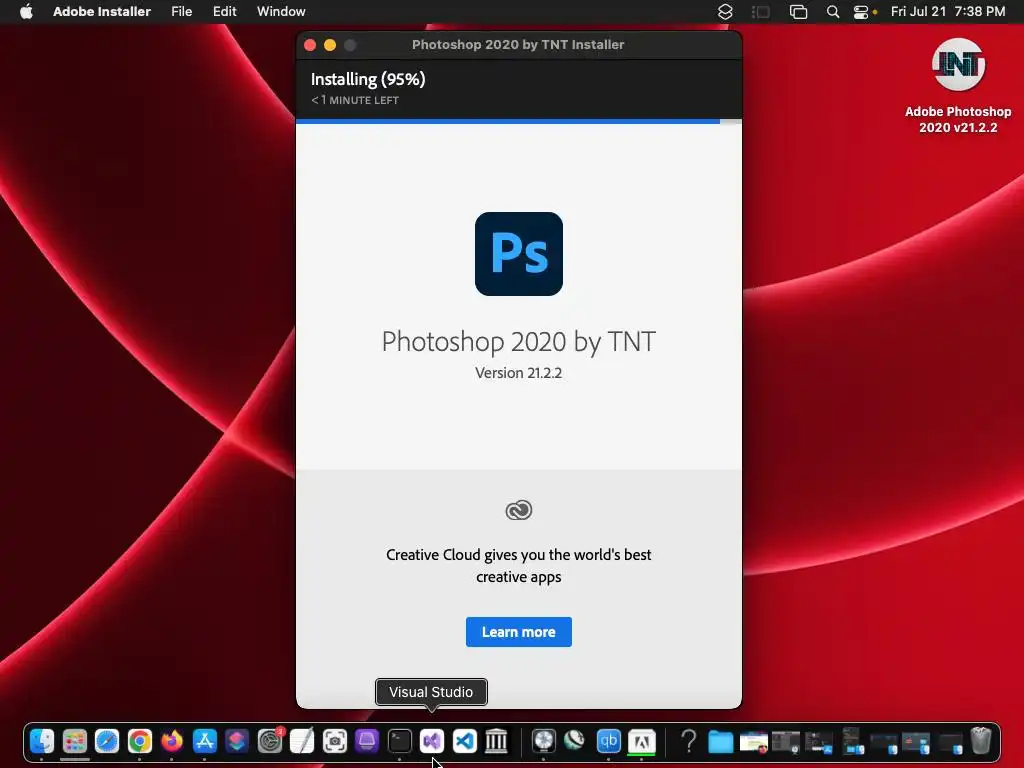This screenshot has width=1024, height=768.
Task: Open the Apple menu
Action: 26,12
